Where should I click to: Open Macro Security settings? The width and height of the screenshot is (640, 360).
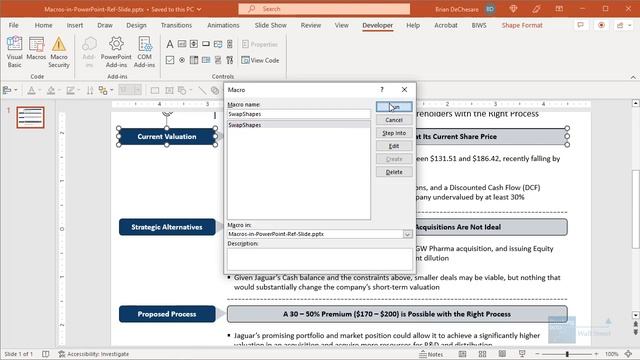[59, 52]
